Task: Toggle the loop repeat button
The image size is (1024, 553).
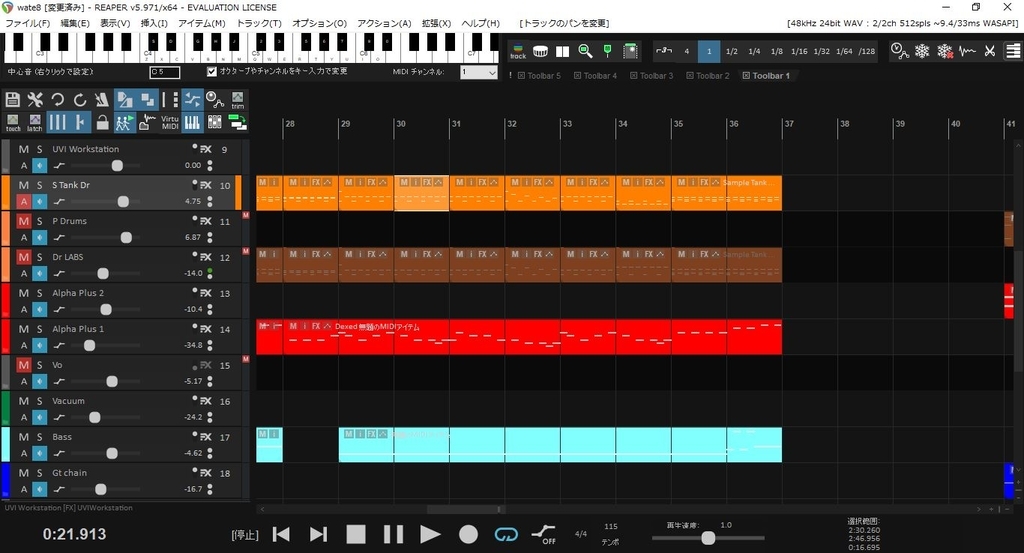Action: coord(506,534)
